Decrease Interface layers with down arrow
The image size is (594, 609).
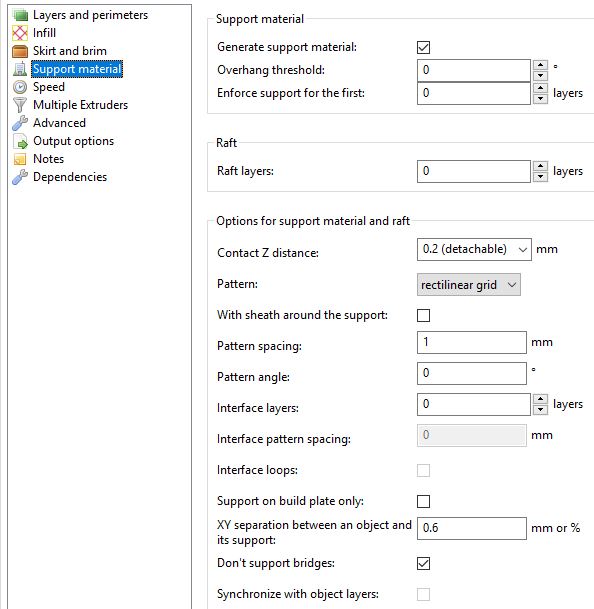tap(540, 410)
